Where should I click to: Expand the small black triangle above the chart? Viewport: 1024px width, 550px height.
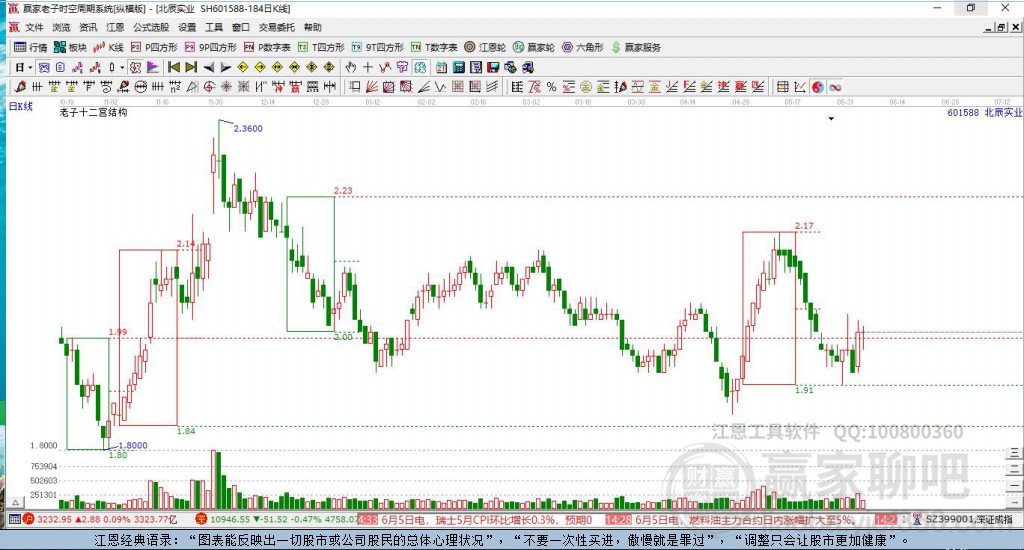pos(831,119)
